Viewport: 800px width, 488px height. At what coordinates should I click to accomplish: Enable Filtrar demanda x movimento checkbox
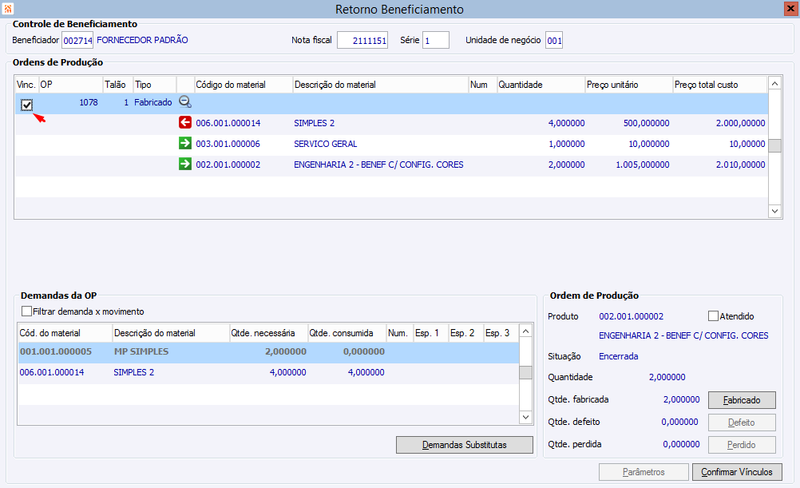[27, 311]
